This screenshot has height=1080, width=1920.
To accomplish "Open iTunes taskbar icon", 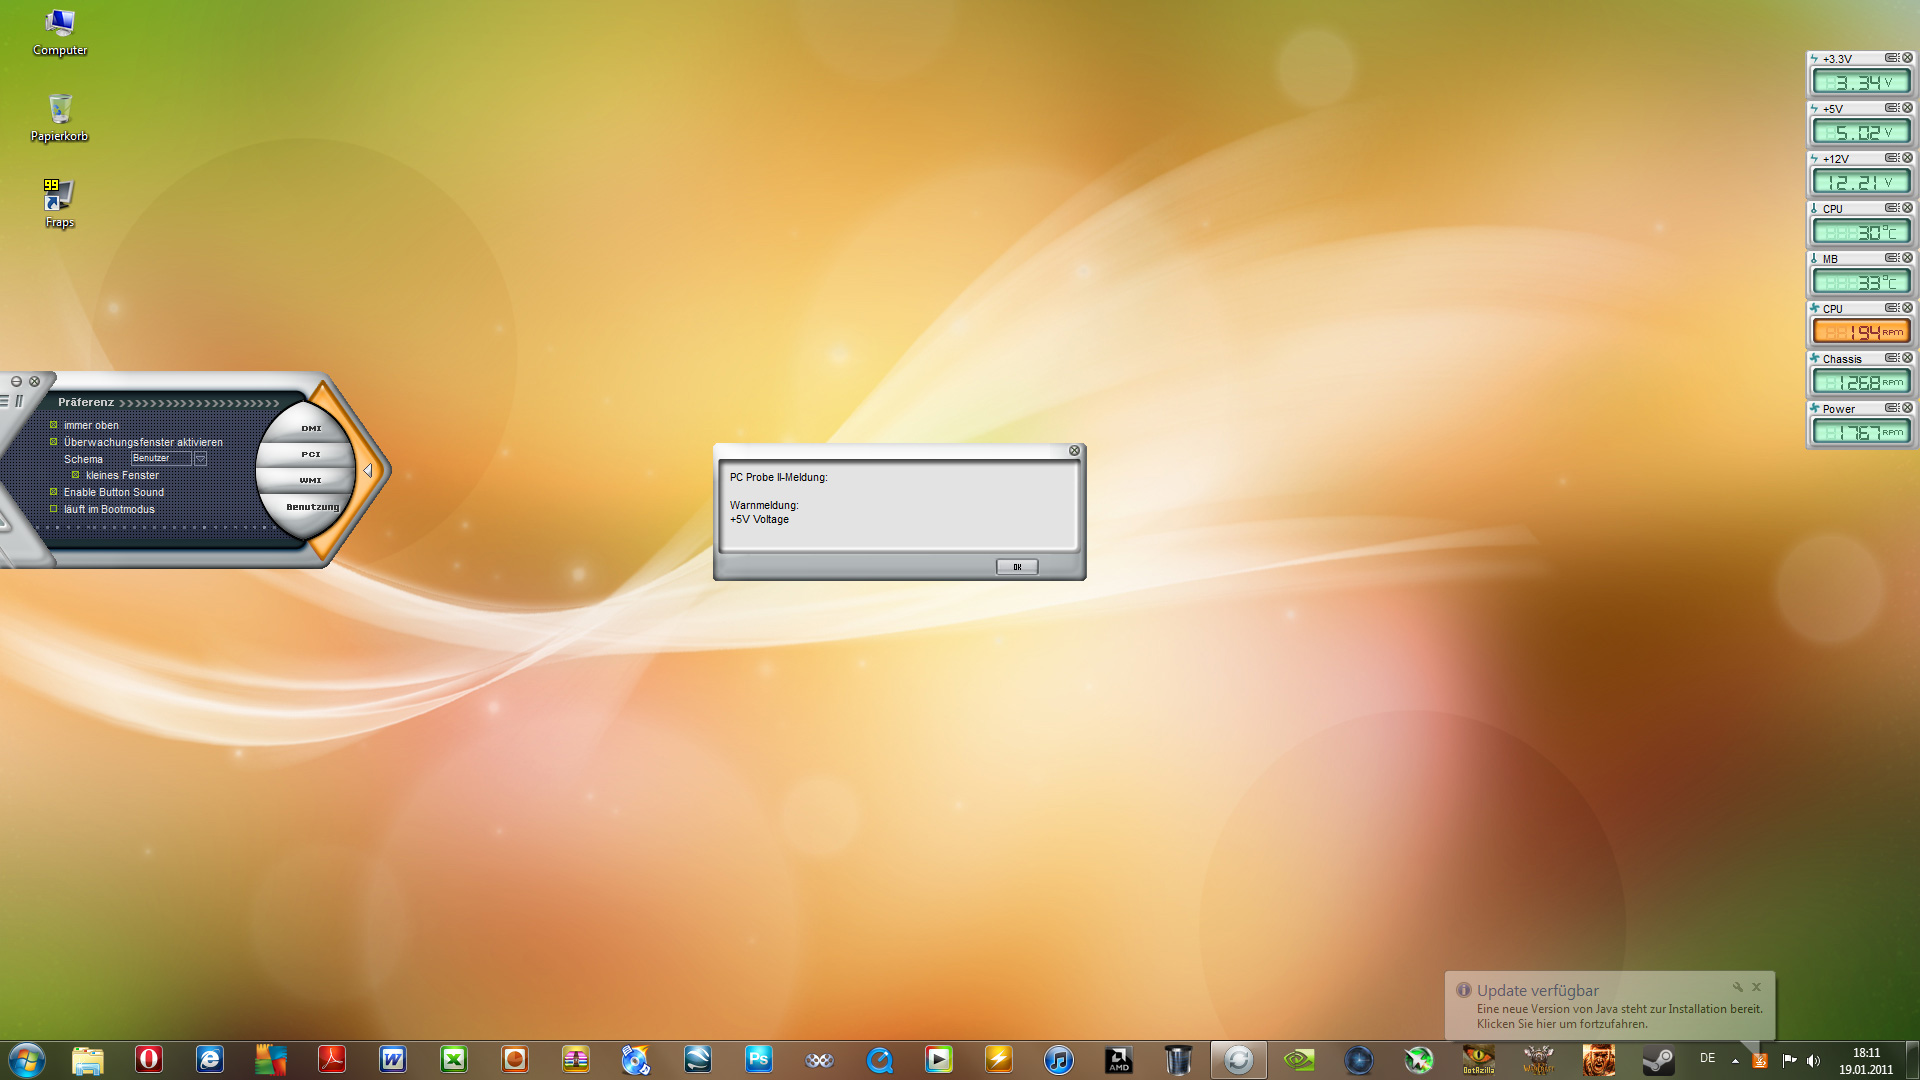I will click(1058, 1059).
